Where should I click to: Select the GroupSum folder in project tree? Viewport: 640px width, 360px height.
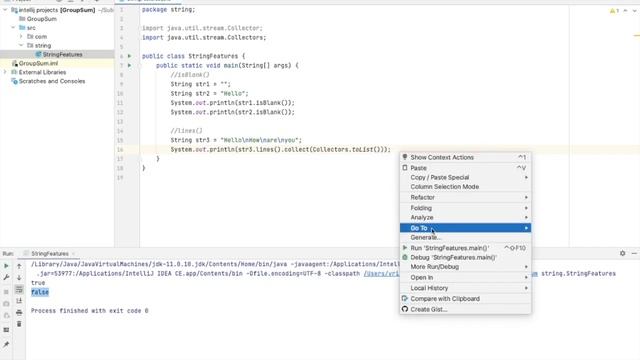(x=42, y=19)
